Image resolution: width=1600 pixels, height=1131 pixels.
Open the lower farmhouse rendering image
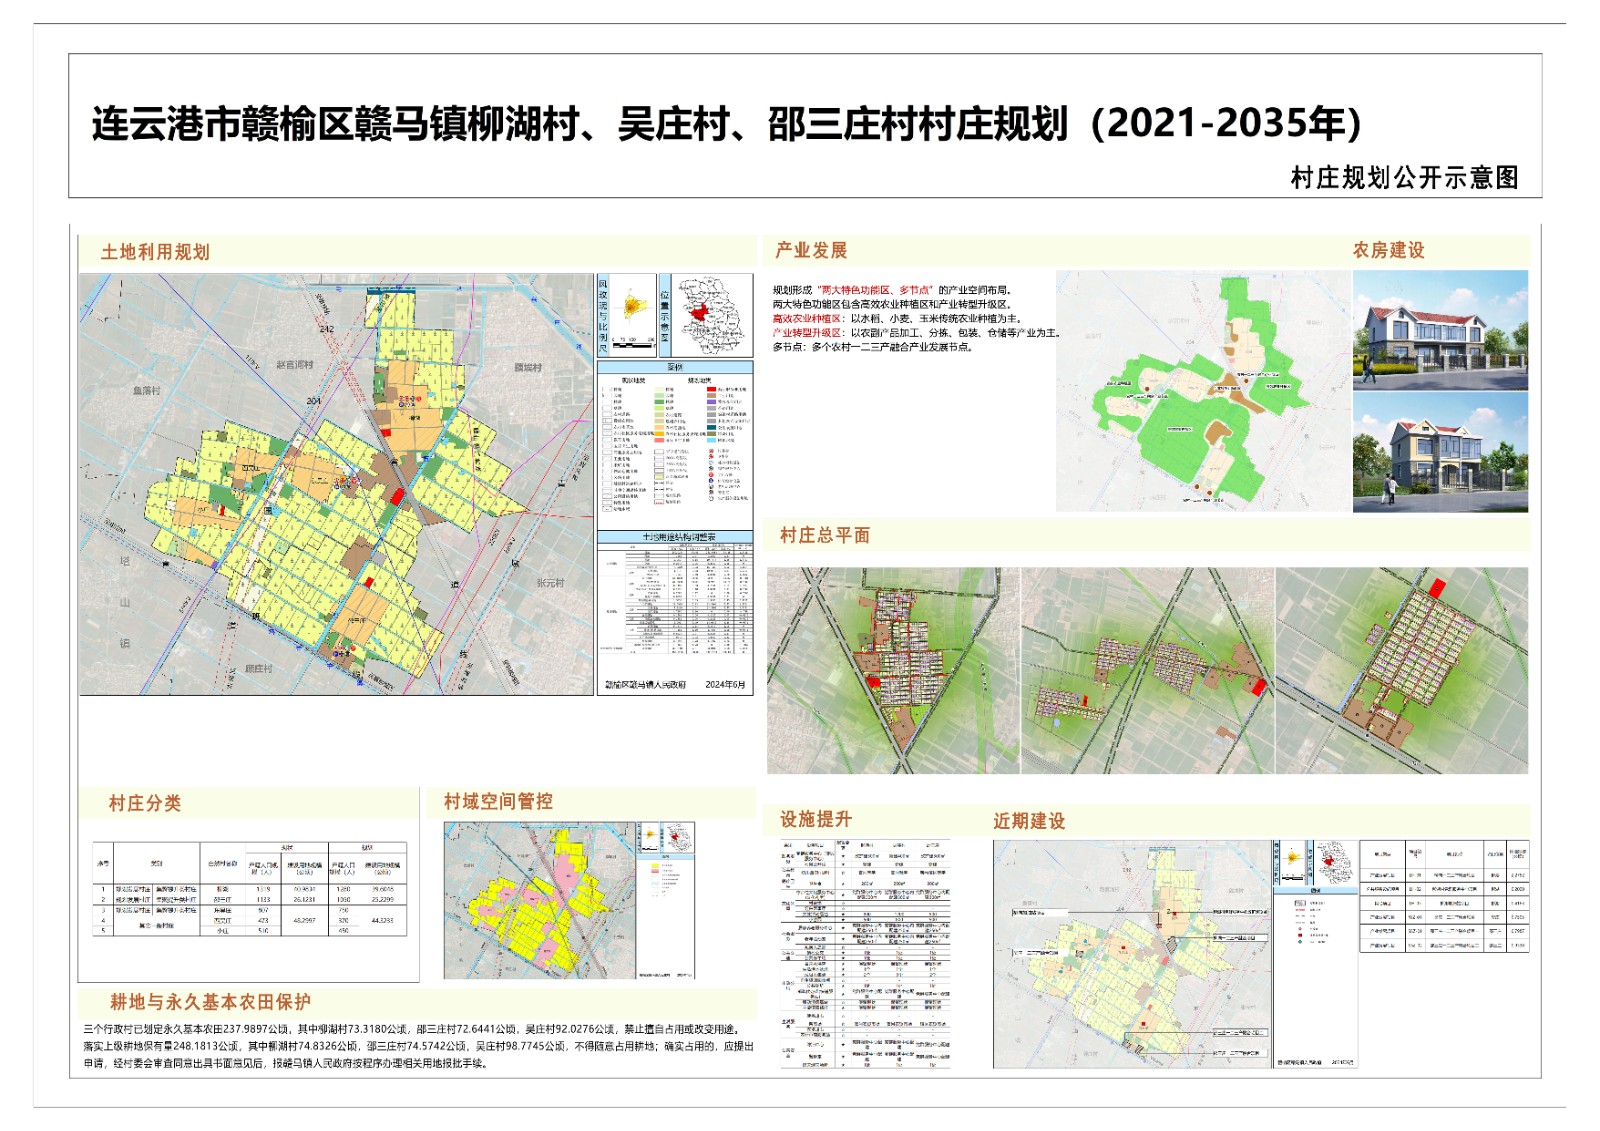[x=1440, y=452]
